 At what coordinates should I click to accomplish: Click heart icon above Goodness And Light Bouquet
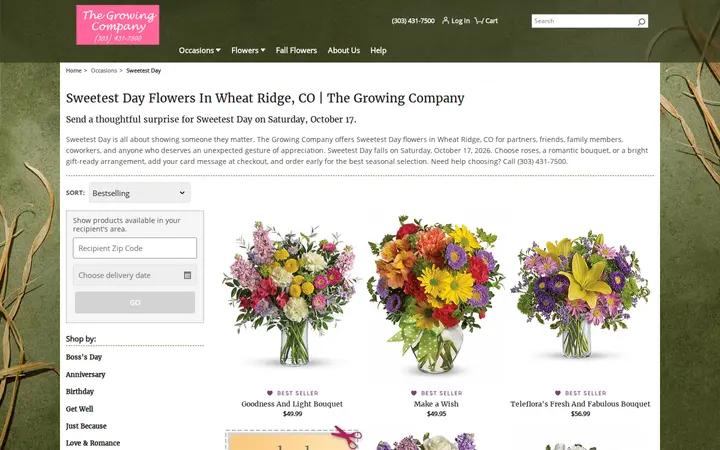pyautogui.click(x=270, y=393)
